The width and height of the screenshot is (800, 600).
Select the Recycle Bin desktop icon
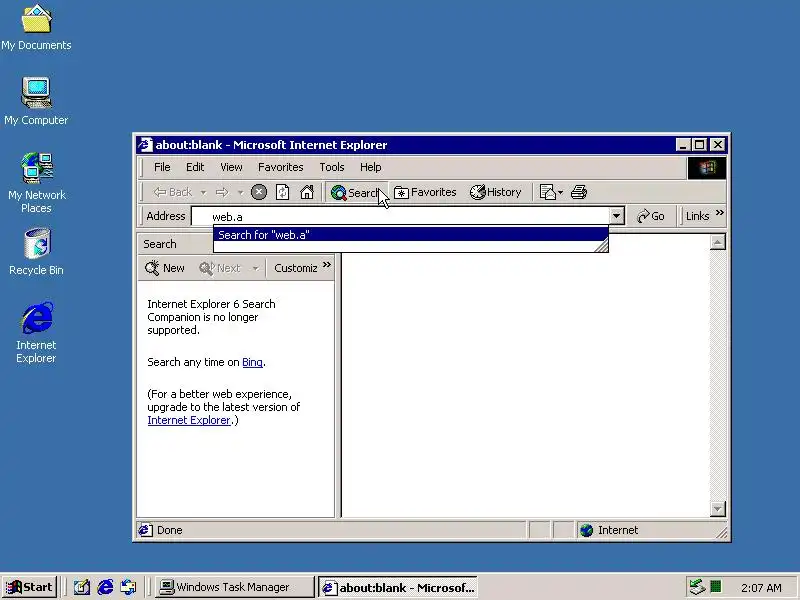click(x=36, y=252)
